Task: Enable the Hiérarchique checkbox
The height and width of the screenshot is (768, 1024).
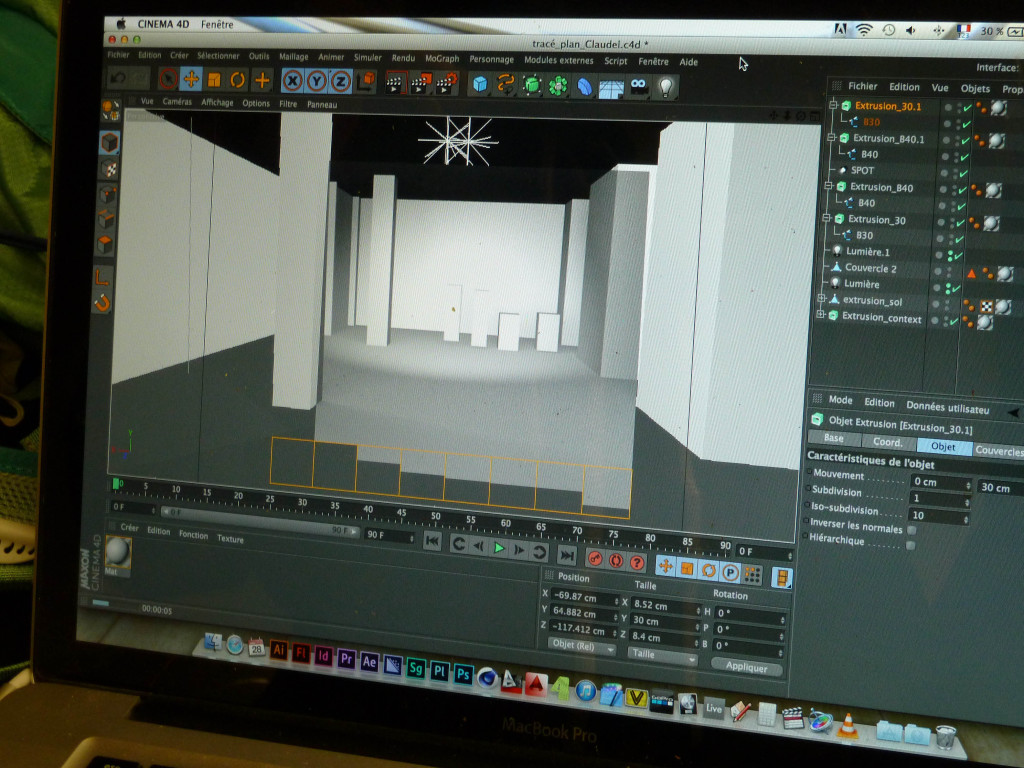Action: point(910,545)
